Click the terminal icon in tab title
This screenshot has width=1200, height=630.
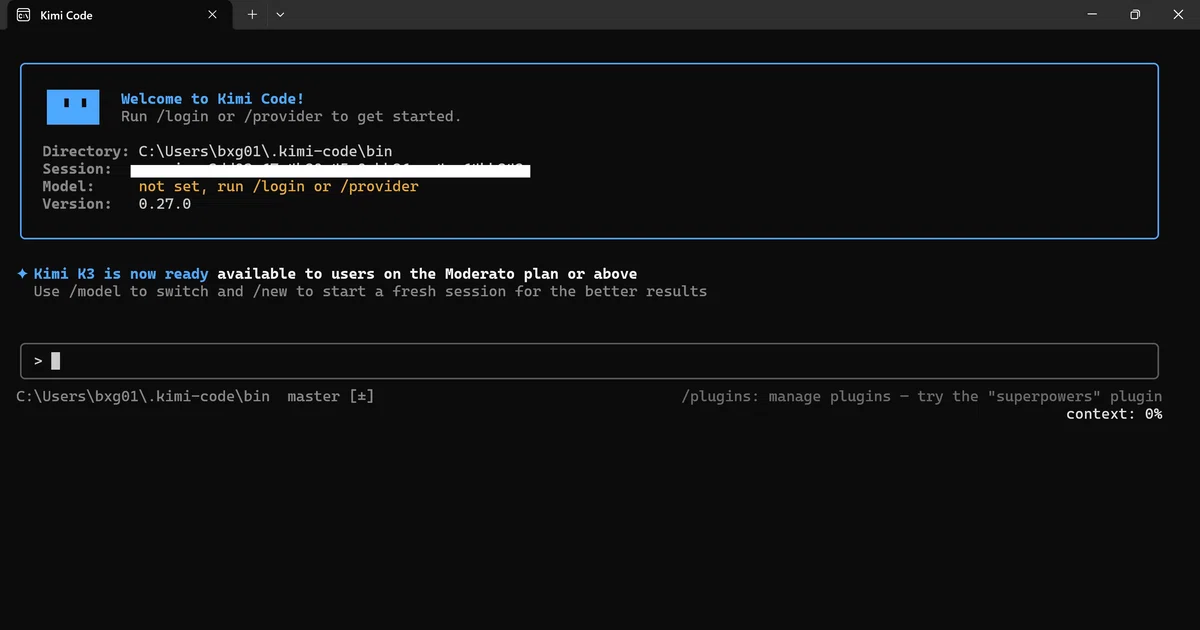point(23,15)
